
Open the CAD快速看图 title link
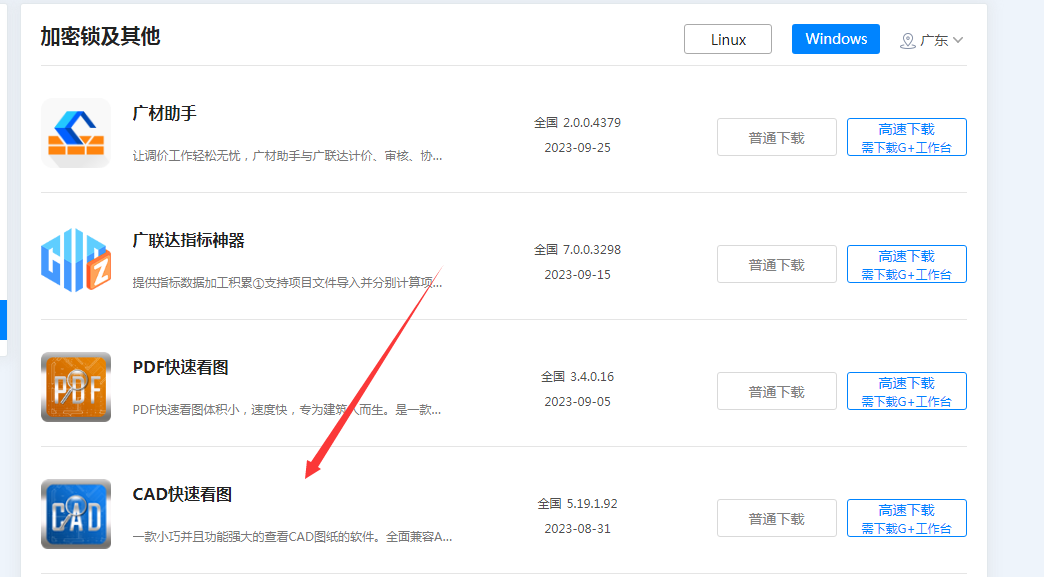pyautogui.click(x=182, y=494)
